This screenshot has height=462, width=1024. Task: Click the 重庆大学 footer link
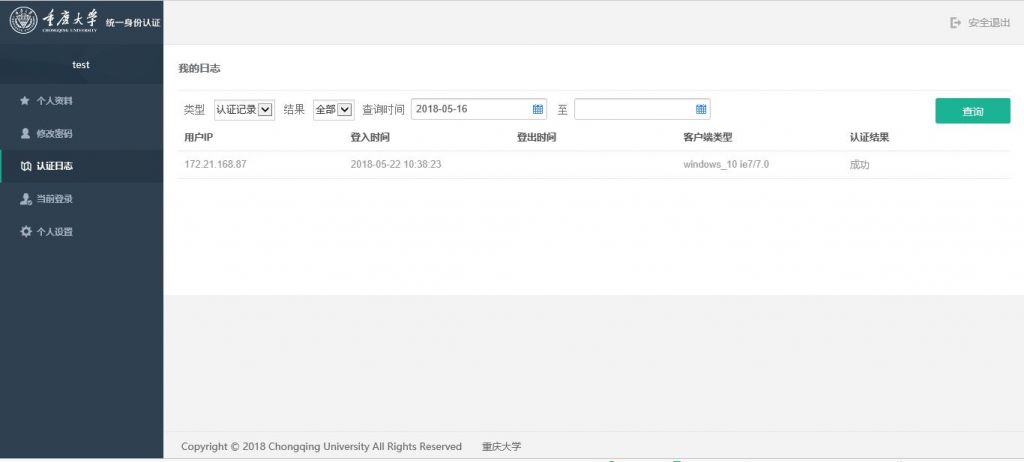(501, 446)
